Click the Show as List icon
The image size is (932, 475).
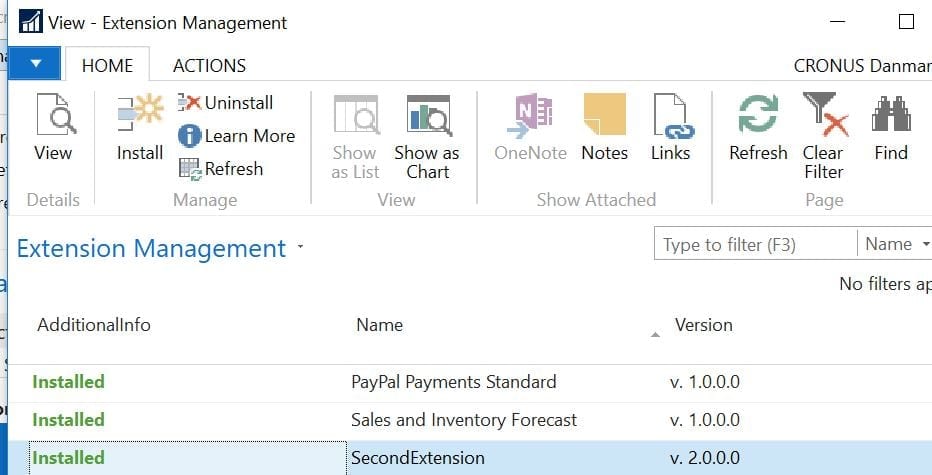356,114
